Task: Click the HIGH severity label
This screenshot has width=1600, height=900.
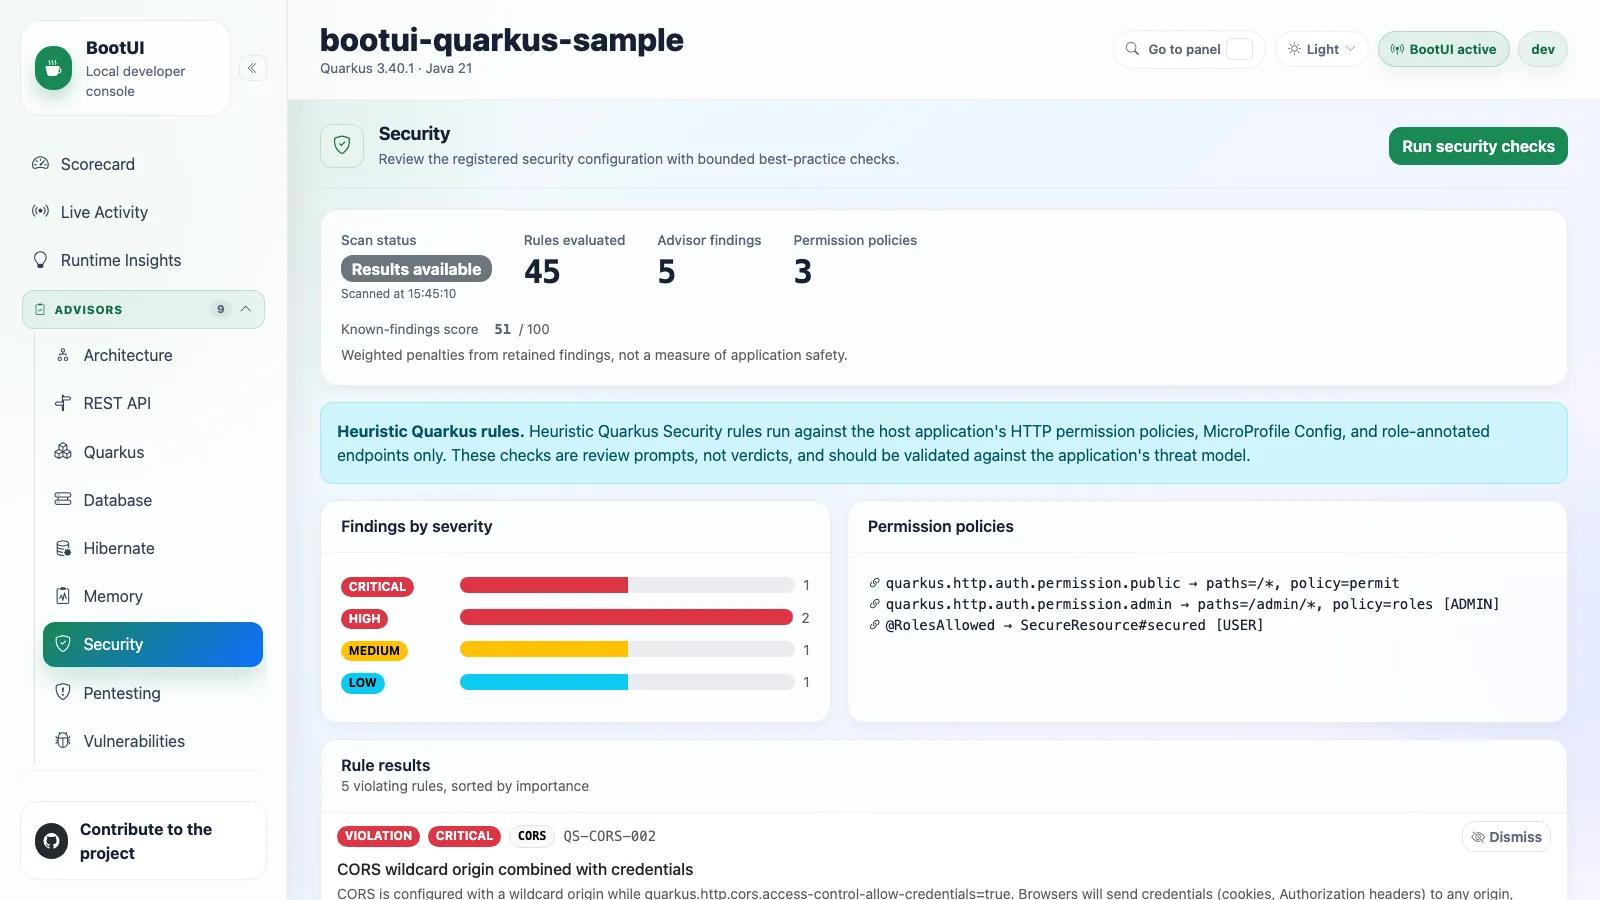Action: pyautogui.click(x=365, y=619)
